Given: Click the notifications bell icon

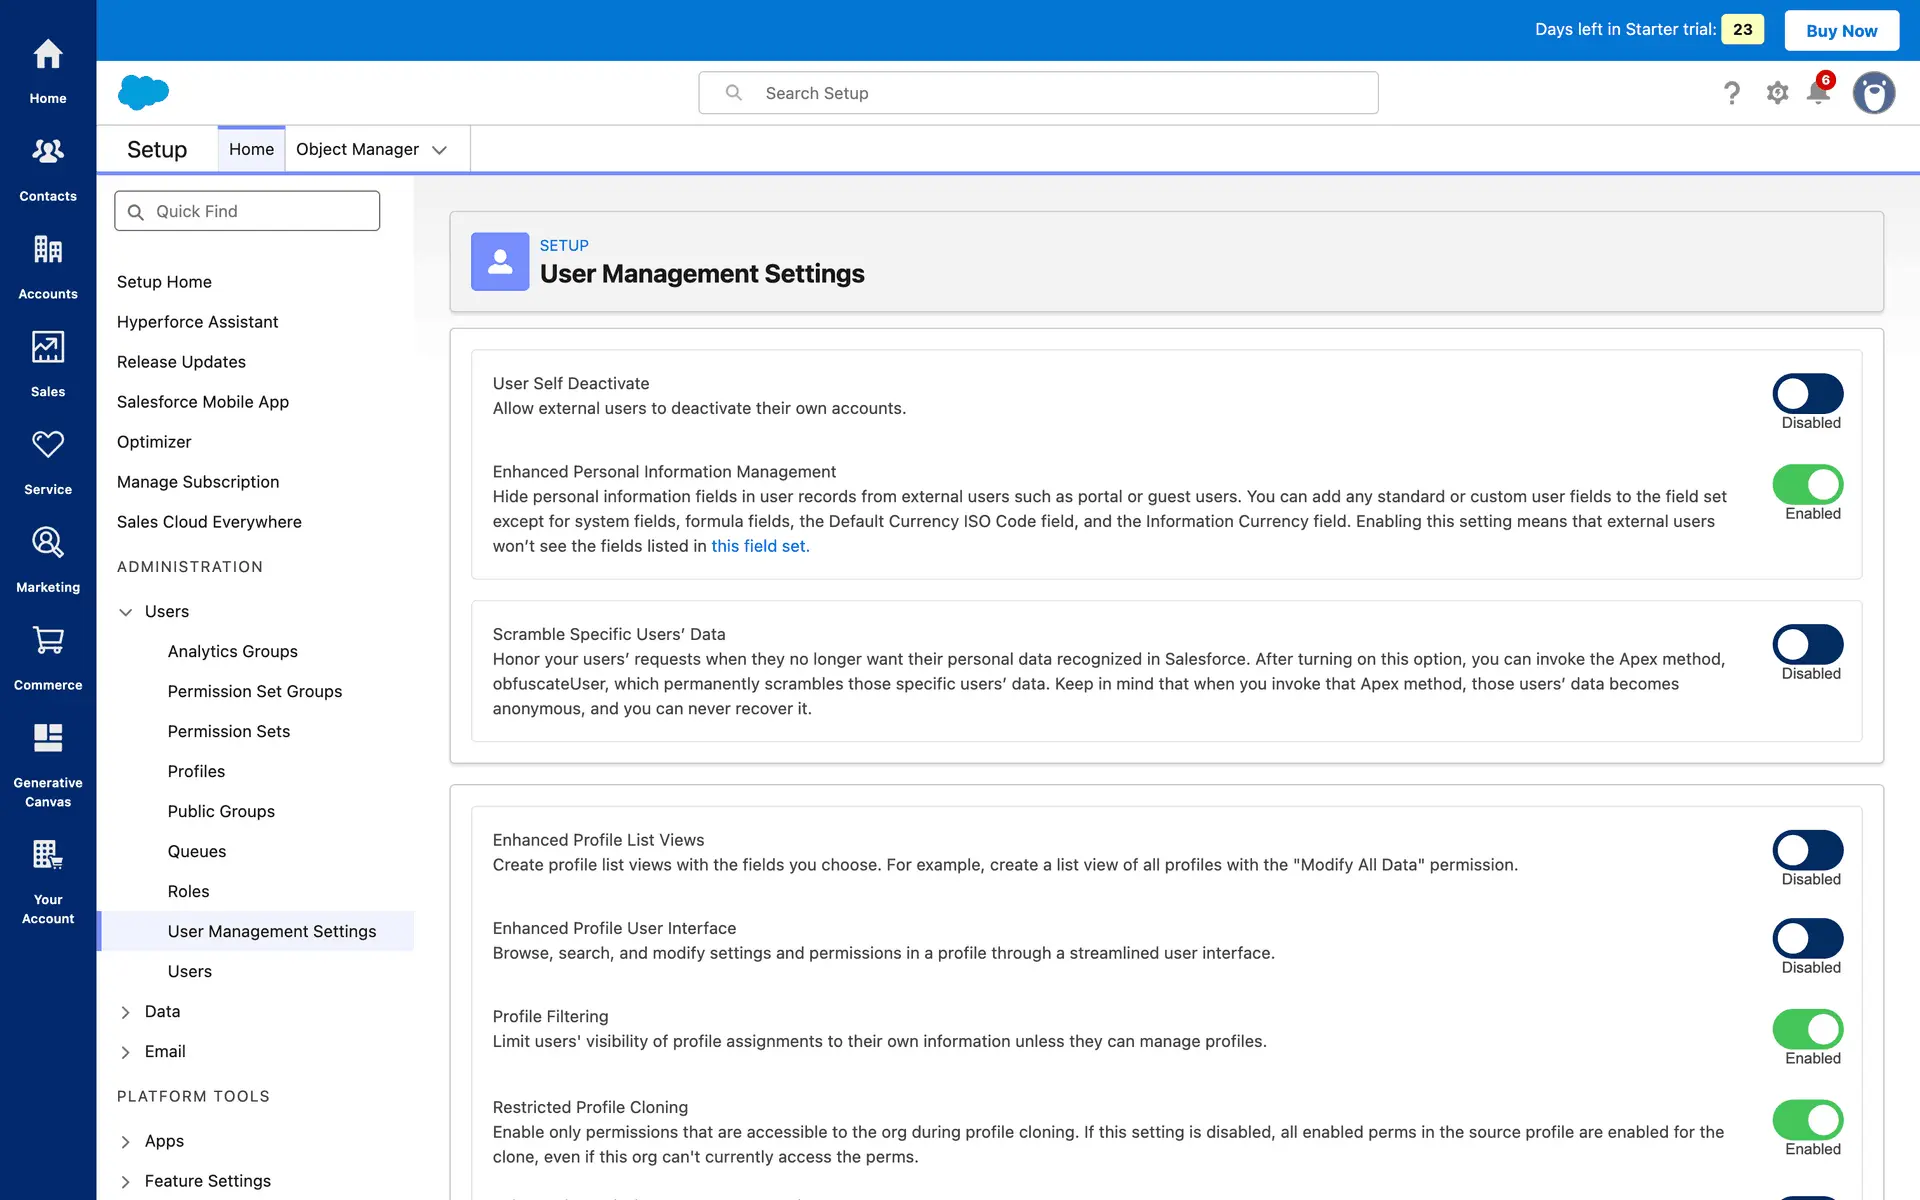Looking at the screenshot, I should pyautogui.click(x=1818, y=93).
